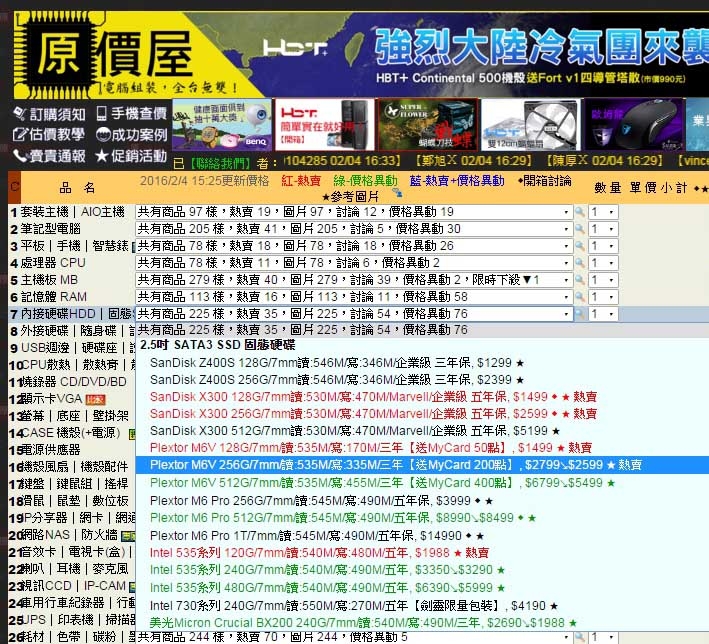Expand the 筆記型電腦 product dropdown

pyautogui.click(x=354, y=229)
